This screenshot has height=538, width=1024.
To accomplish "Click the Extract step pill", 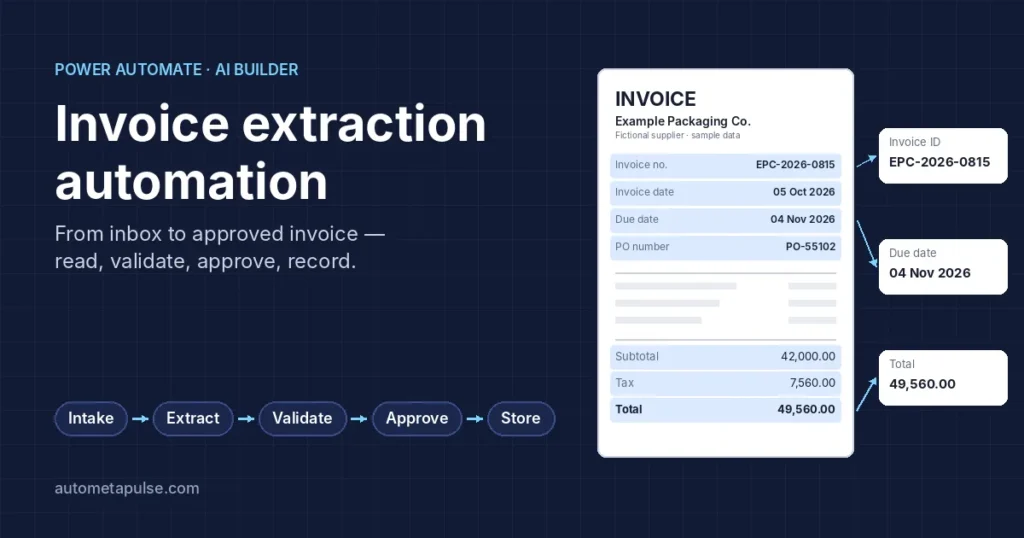I will pyautogui.click(x=193, y=419).
